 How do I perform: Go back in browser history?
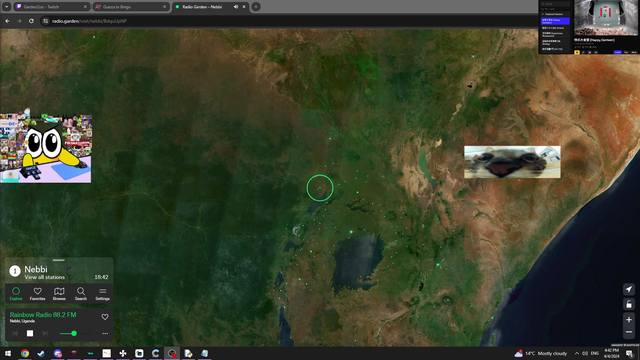tap(7, 21)
